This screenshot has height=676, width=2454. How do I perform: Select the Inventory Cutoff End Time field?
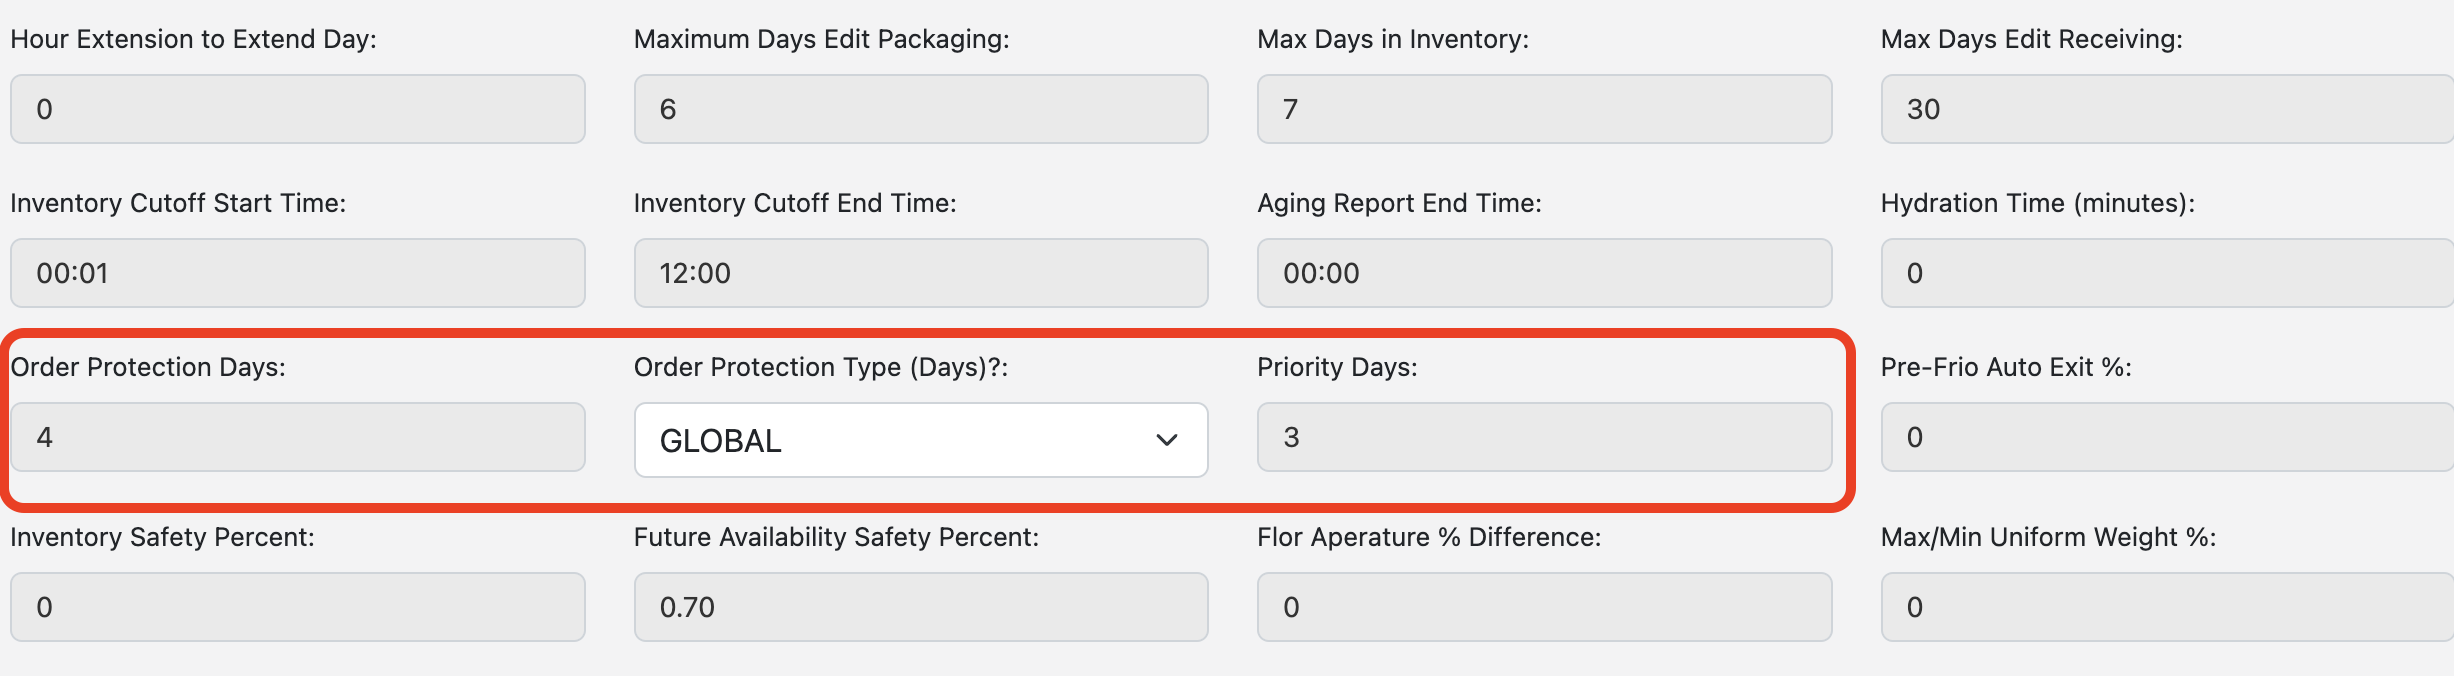(x=920, y=273)
